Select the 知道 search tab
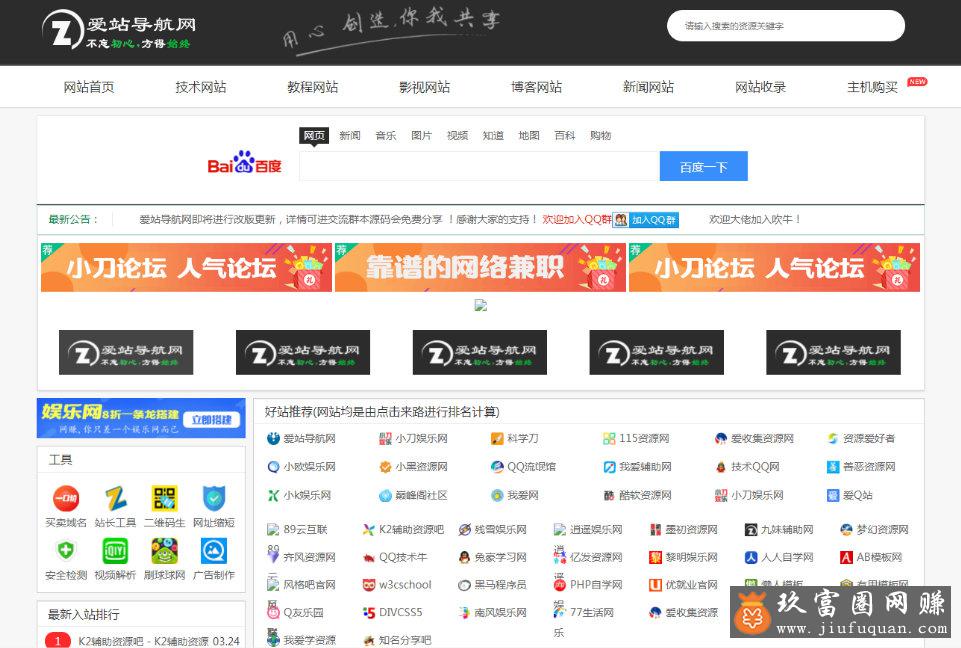 pos(493,135)
